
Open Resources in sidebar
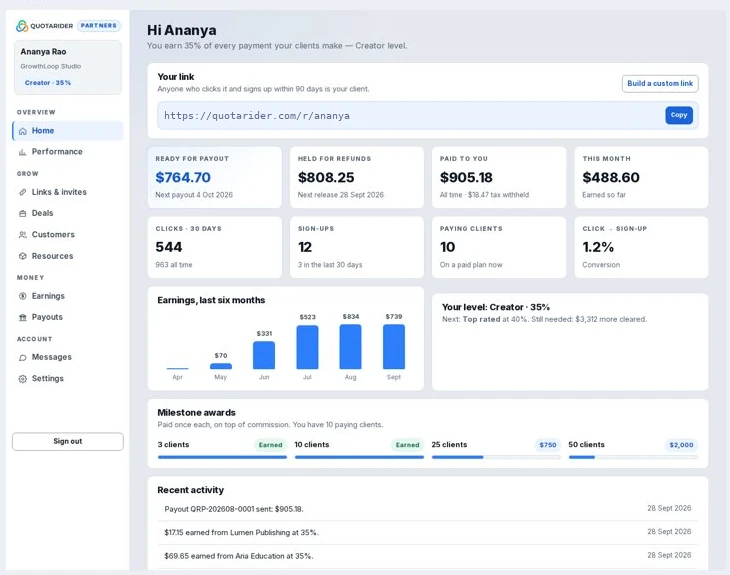click(x=68, y=256)
